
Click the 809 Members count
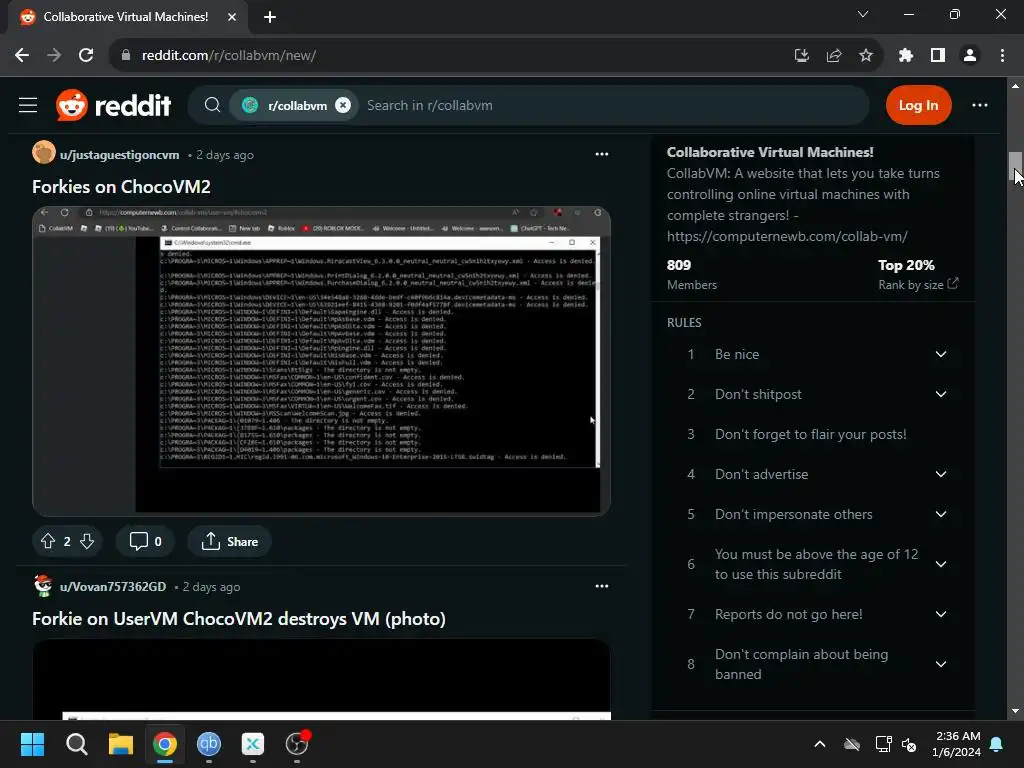692,274
